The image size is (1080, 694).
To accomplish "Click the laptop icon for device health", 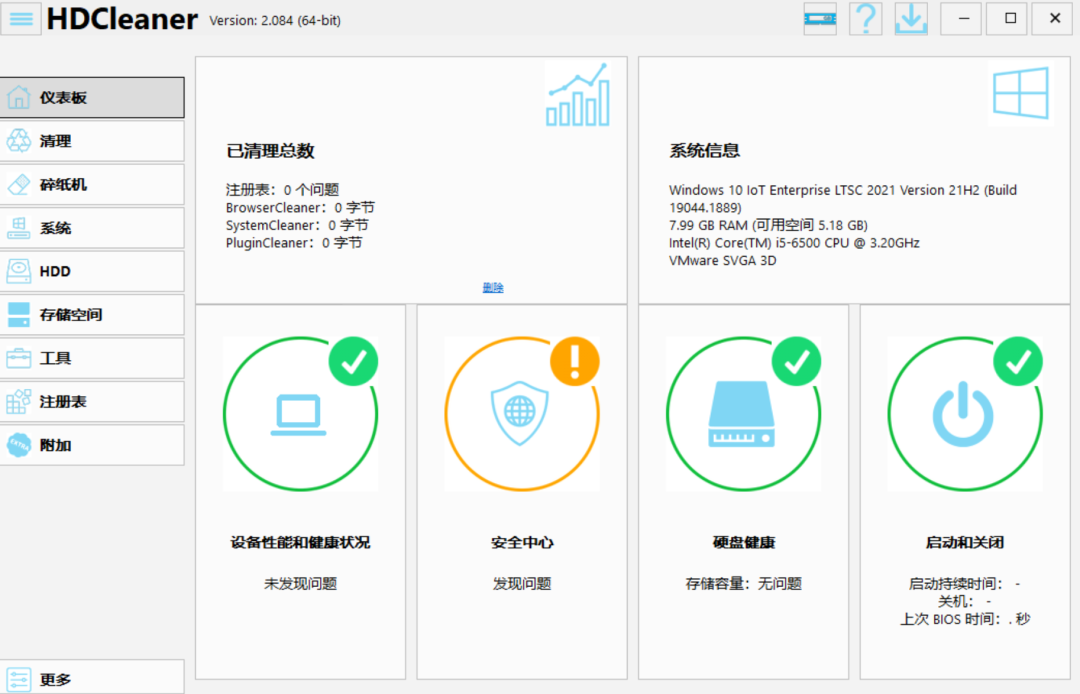I will click(x=298, y=414).
